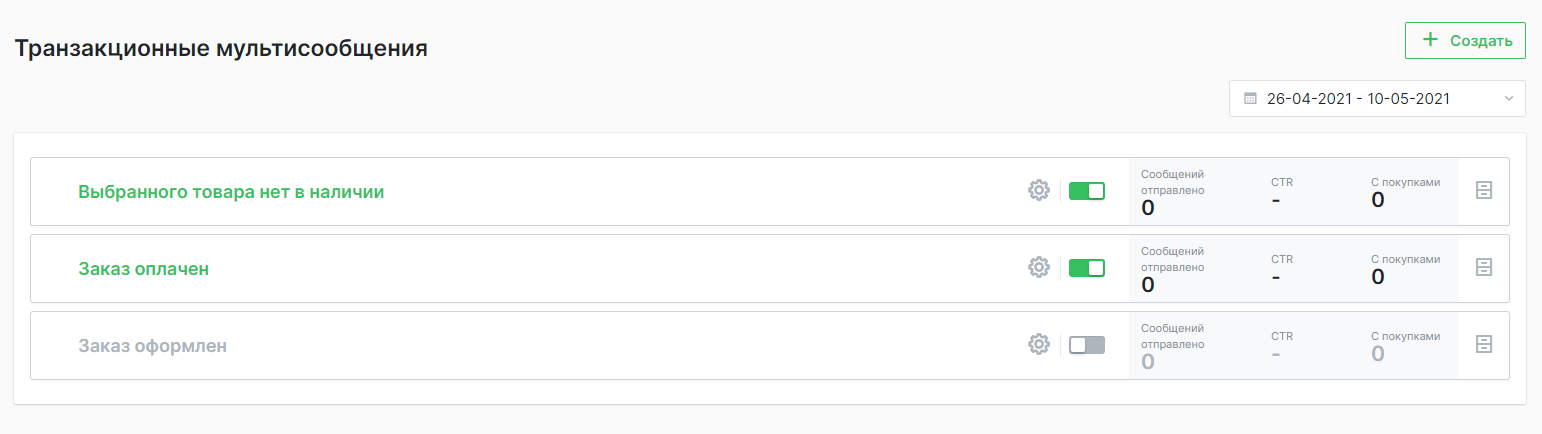Turn off the "Заказ оплачен" switch
Screen dimensions: 1542x434
(1087, 268)
